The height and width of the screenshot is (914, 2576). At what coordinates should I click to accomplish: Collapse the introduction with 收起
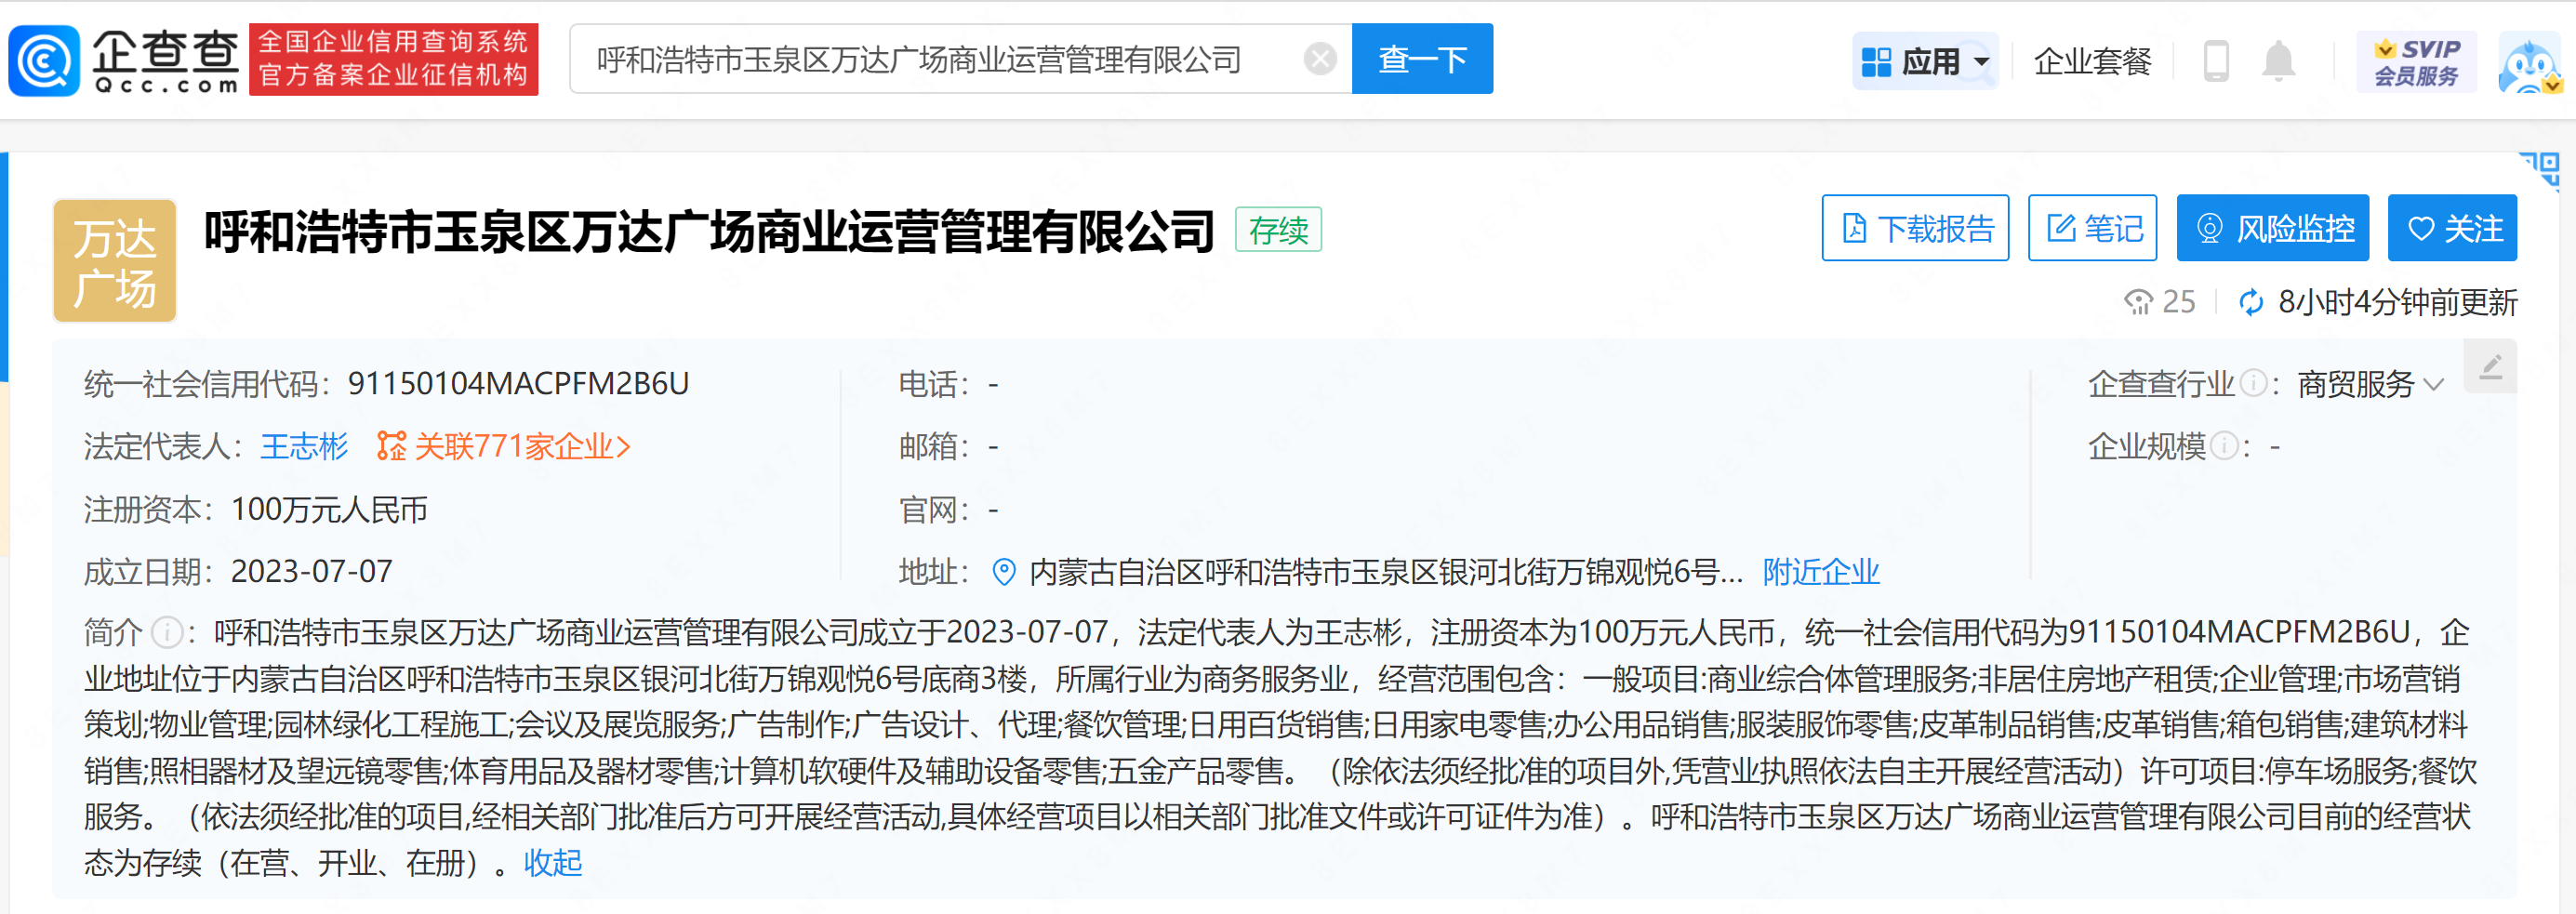pos(553,863)
